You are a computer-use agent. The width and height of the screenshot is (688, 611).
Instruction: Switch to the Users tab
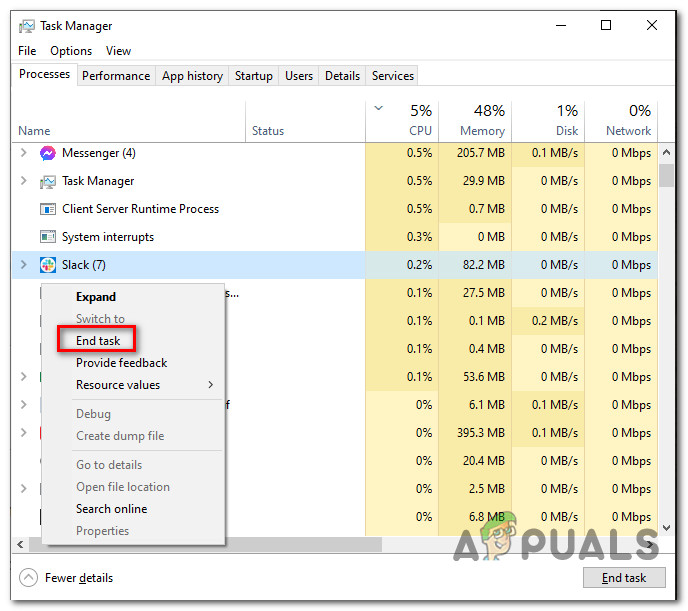pos(299,76)
